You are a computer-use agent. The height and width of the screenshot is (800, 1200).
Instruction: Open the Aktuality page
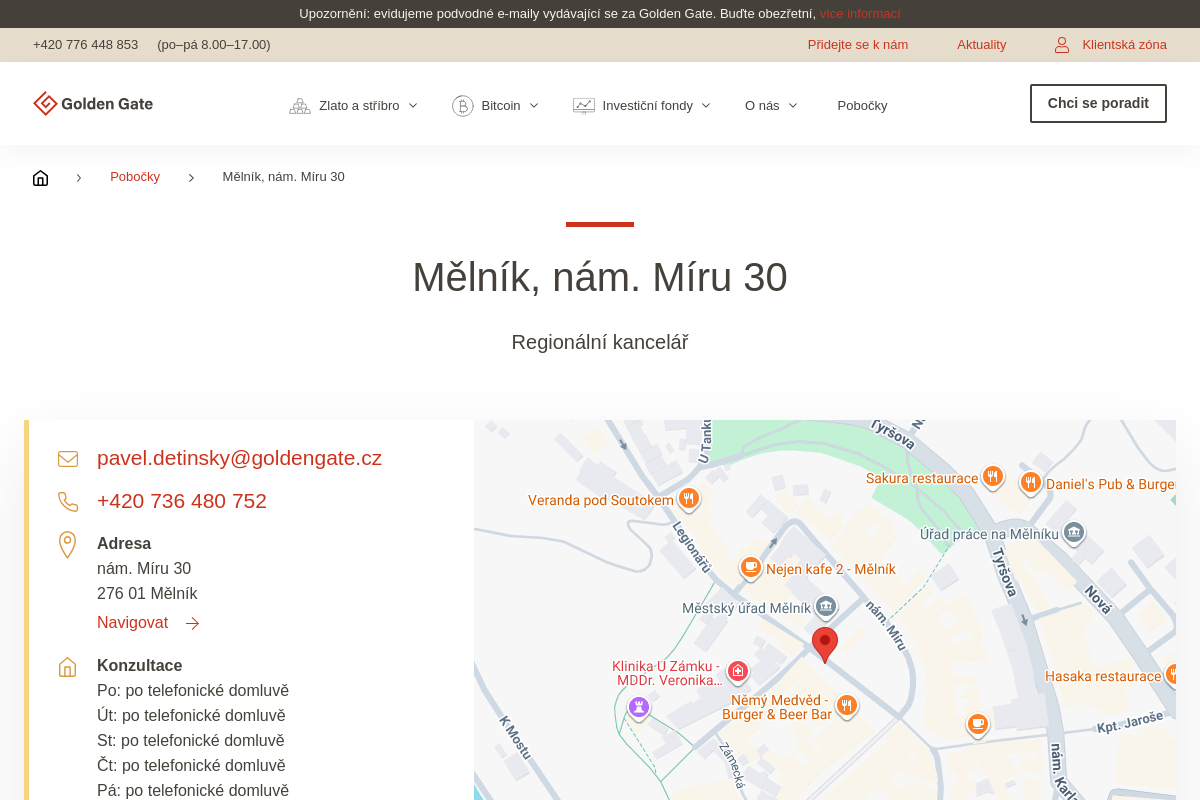pyautogui.click(x=981, y=45)
